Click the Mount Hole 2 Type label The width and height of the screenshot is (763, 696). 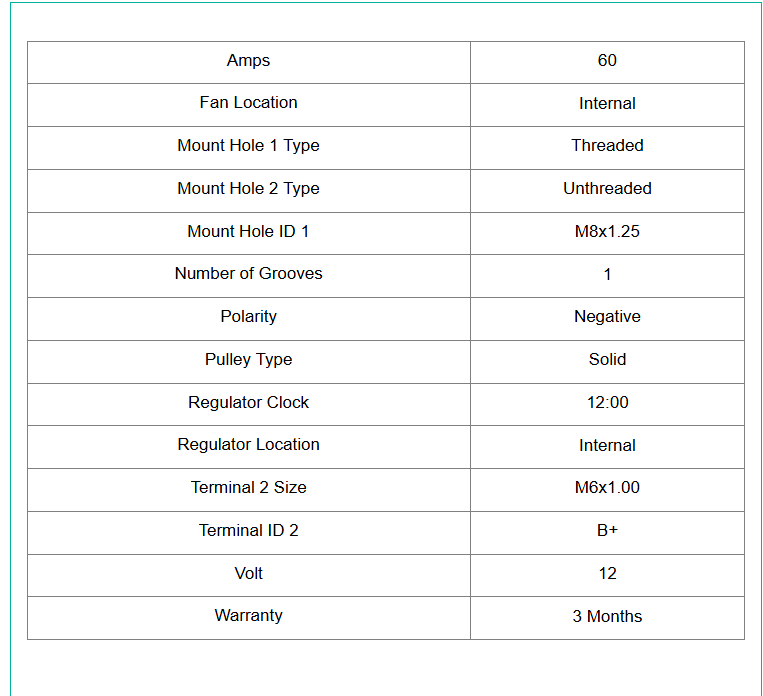pyautogui.click(x=248, y=189)
